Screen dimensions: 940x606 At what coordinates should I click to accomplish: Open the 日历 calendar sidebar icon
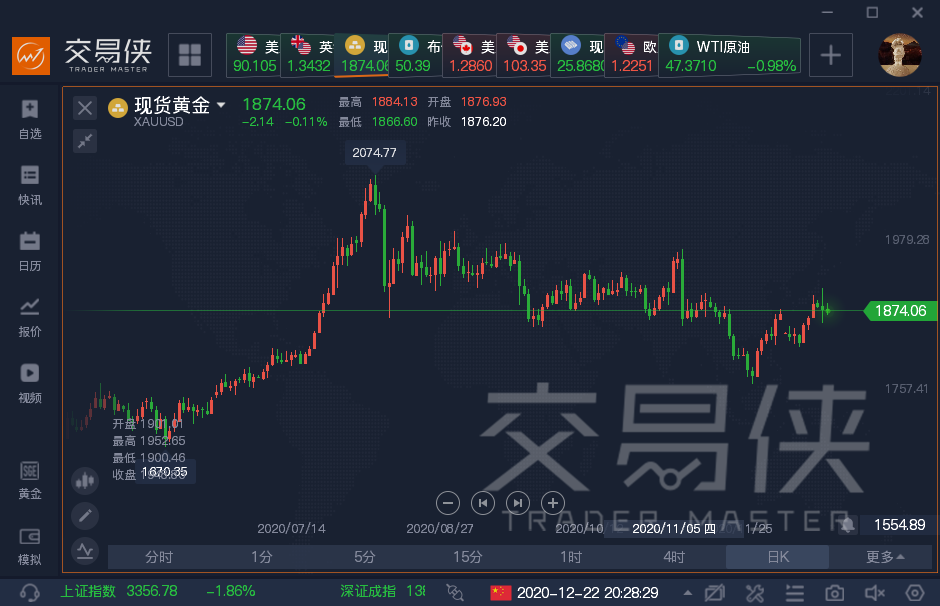tap(29, 251)
